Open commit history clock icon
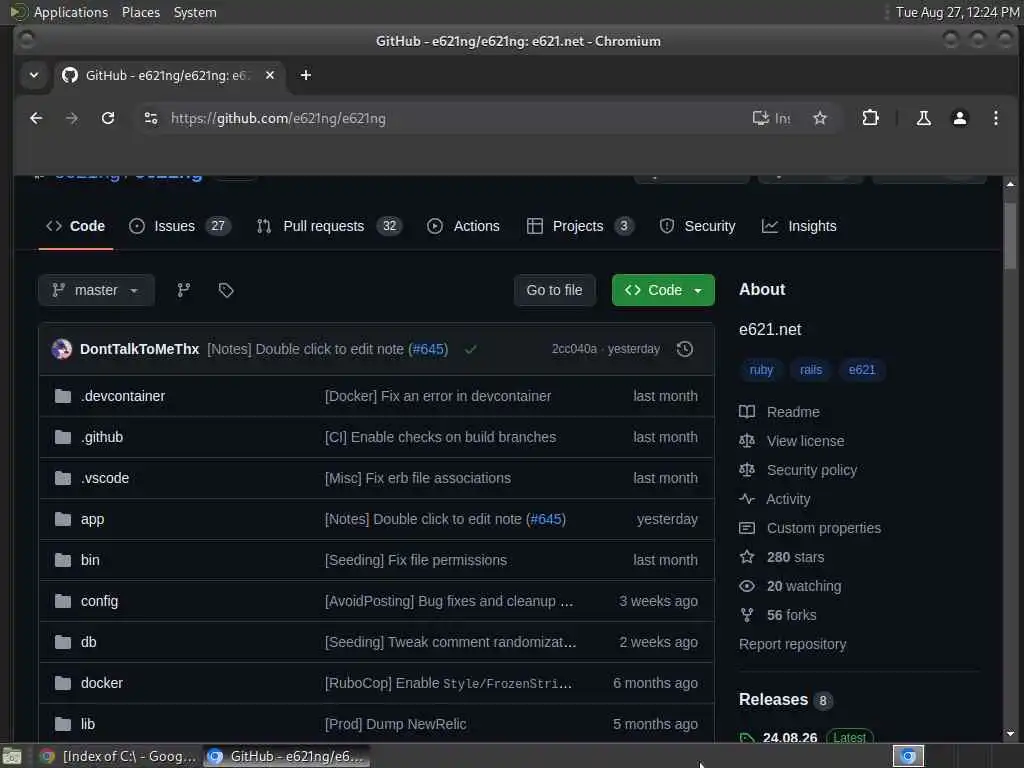 (684, 349)
